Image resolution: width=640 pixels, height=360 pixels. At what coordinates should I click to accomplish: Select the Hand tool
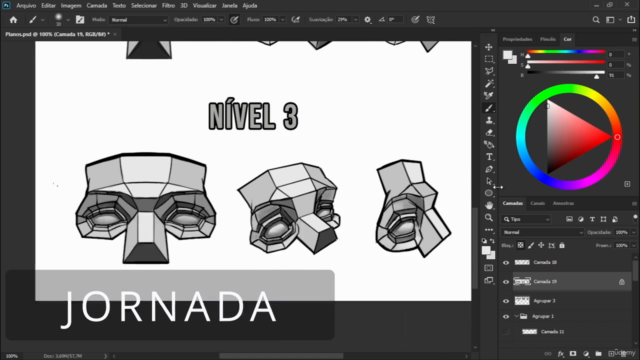pyautogui.click(x=489, y=205)
